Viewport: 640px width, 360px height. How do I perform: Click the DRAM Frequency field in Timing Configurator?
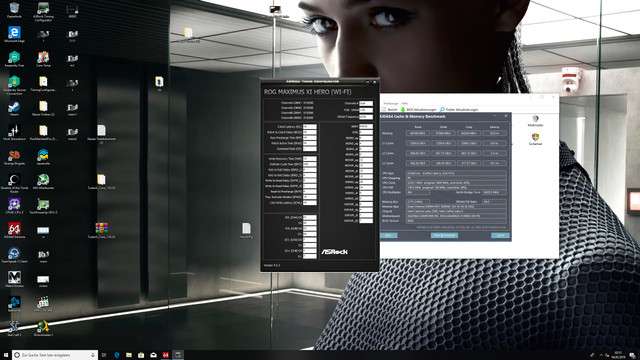(x=366, y=117)
